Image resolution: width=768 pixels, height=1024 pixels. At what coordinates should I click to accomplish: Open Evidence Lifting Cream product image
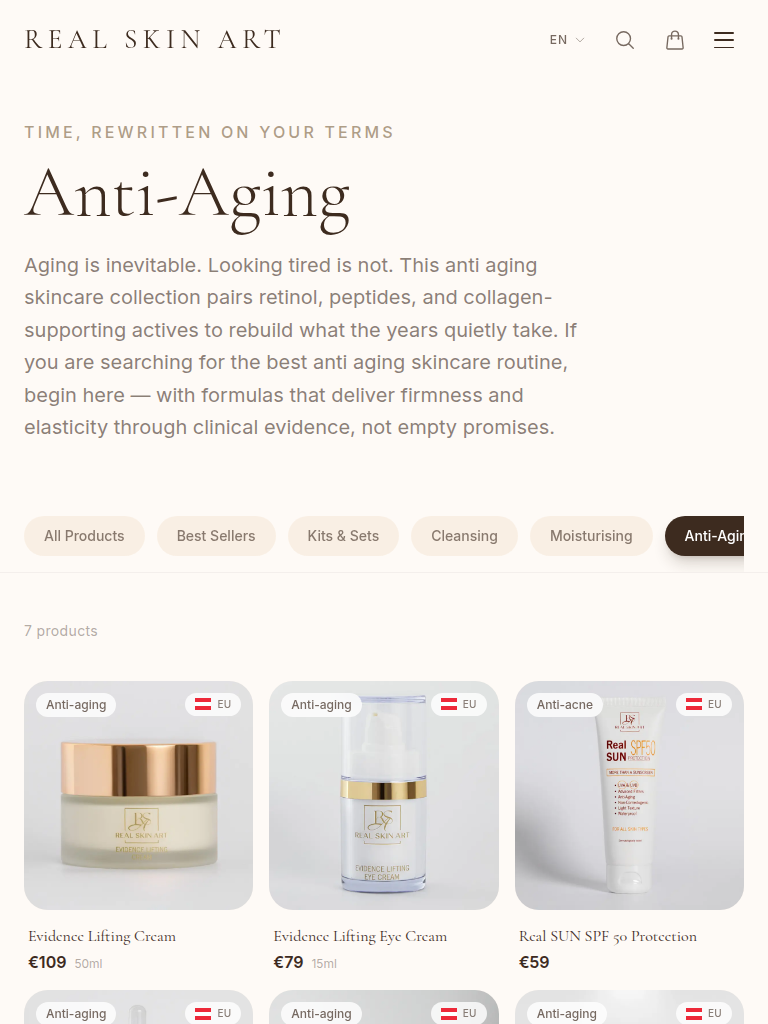click(x=138, y=795)
